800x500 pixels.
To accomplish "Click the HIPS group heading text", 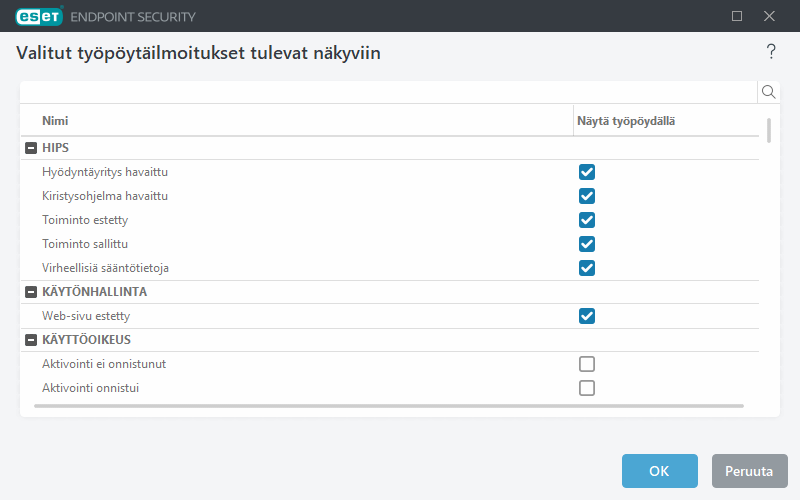I will (x=55, y=148).
